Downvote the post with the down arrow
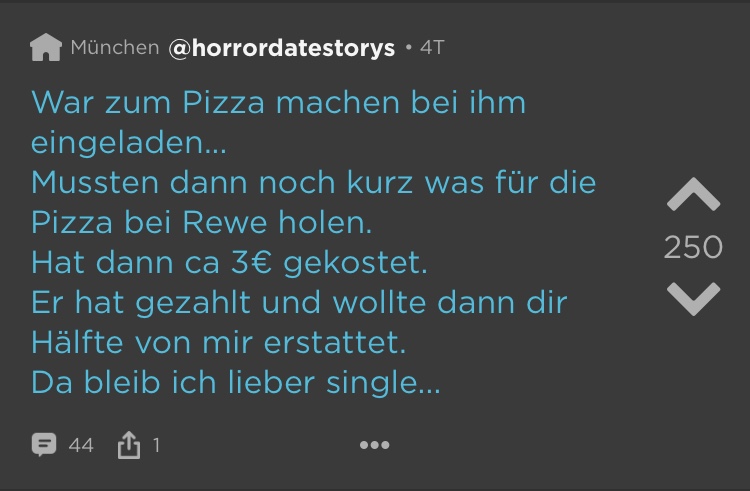Image resolution: width=750 pixels, height=491 pixels. click(x=692, y=298)
